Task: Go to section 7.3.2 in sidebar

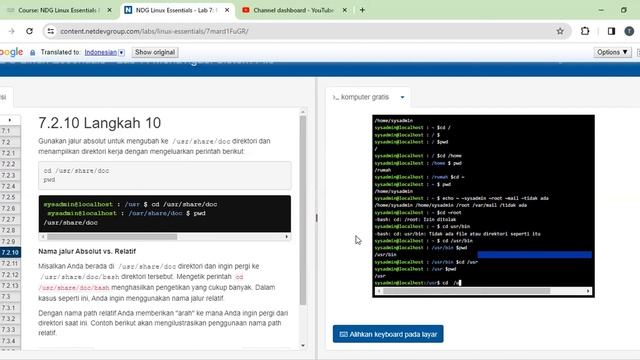Action: tap(10, 318)
